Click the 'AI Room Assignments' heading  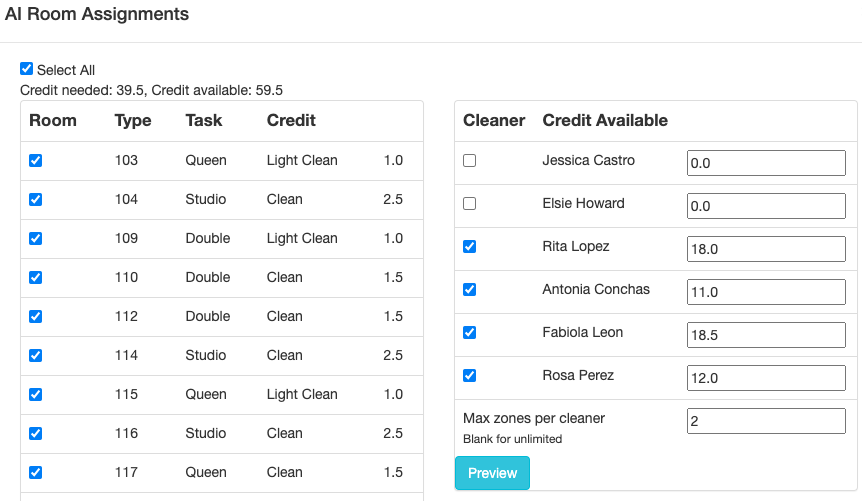pos(97,14)
